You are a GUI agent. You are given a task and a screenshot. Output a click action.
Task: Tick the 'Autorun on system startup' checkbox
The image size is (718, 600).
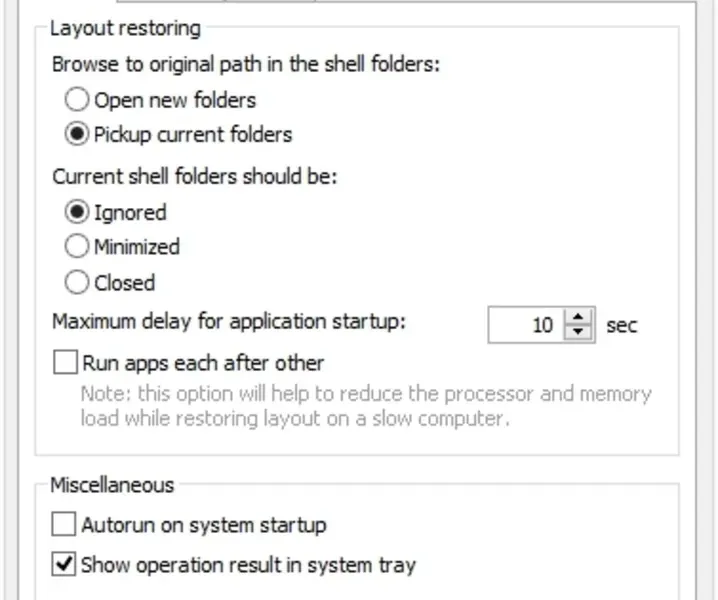(x=64, y=524)
